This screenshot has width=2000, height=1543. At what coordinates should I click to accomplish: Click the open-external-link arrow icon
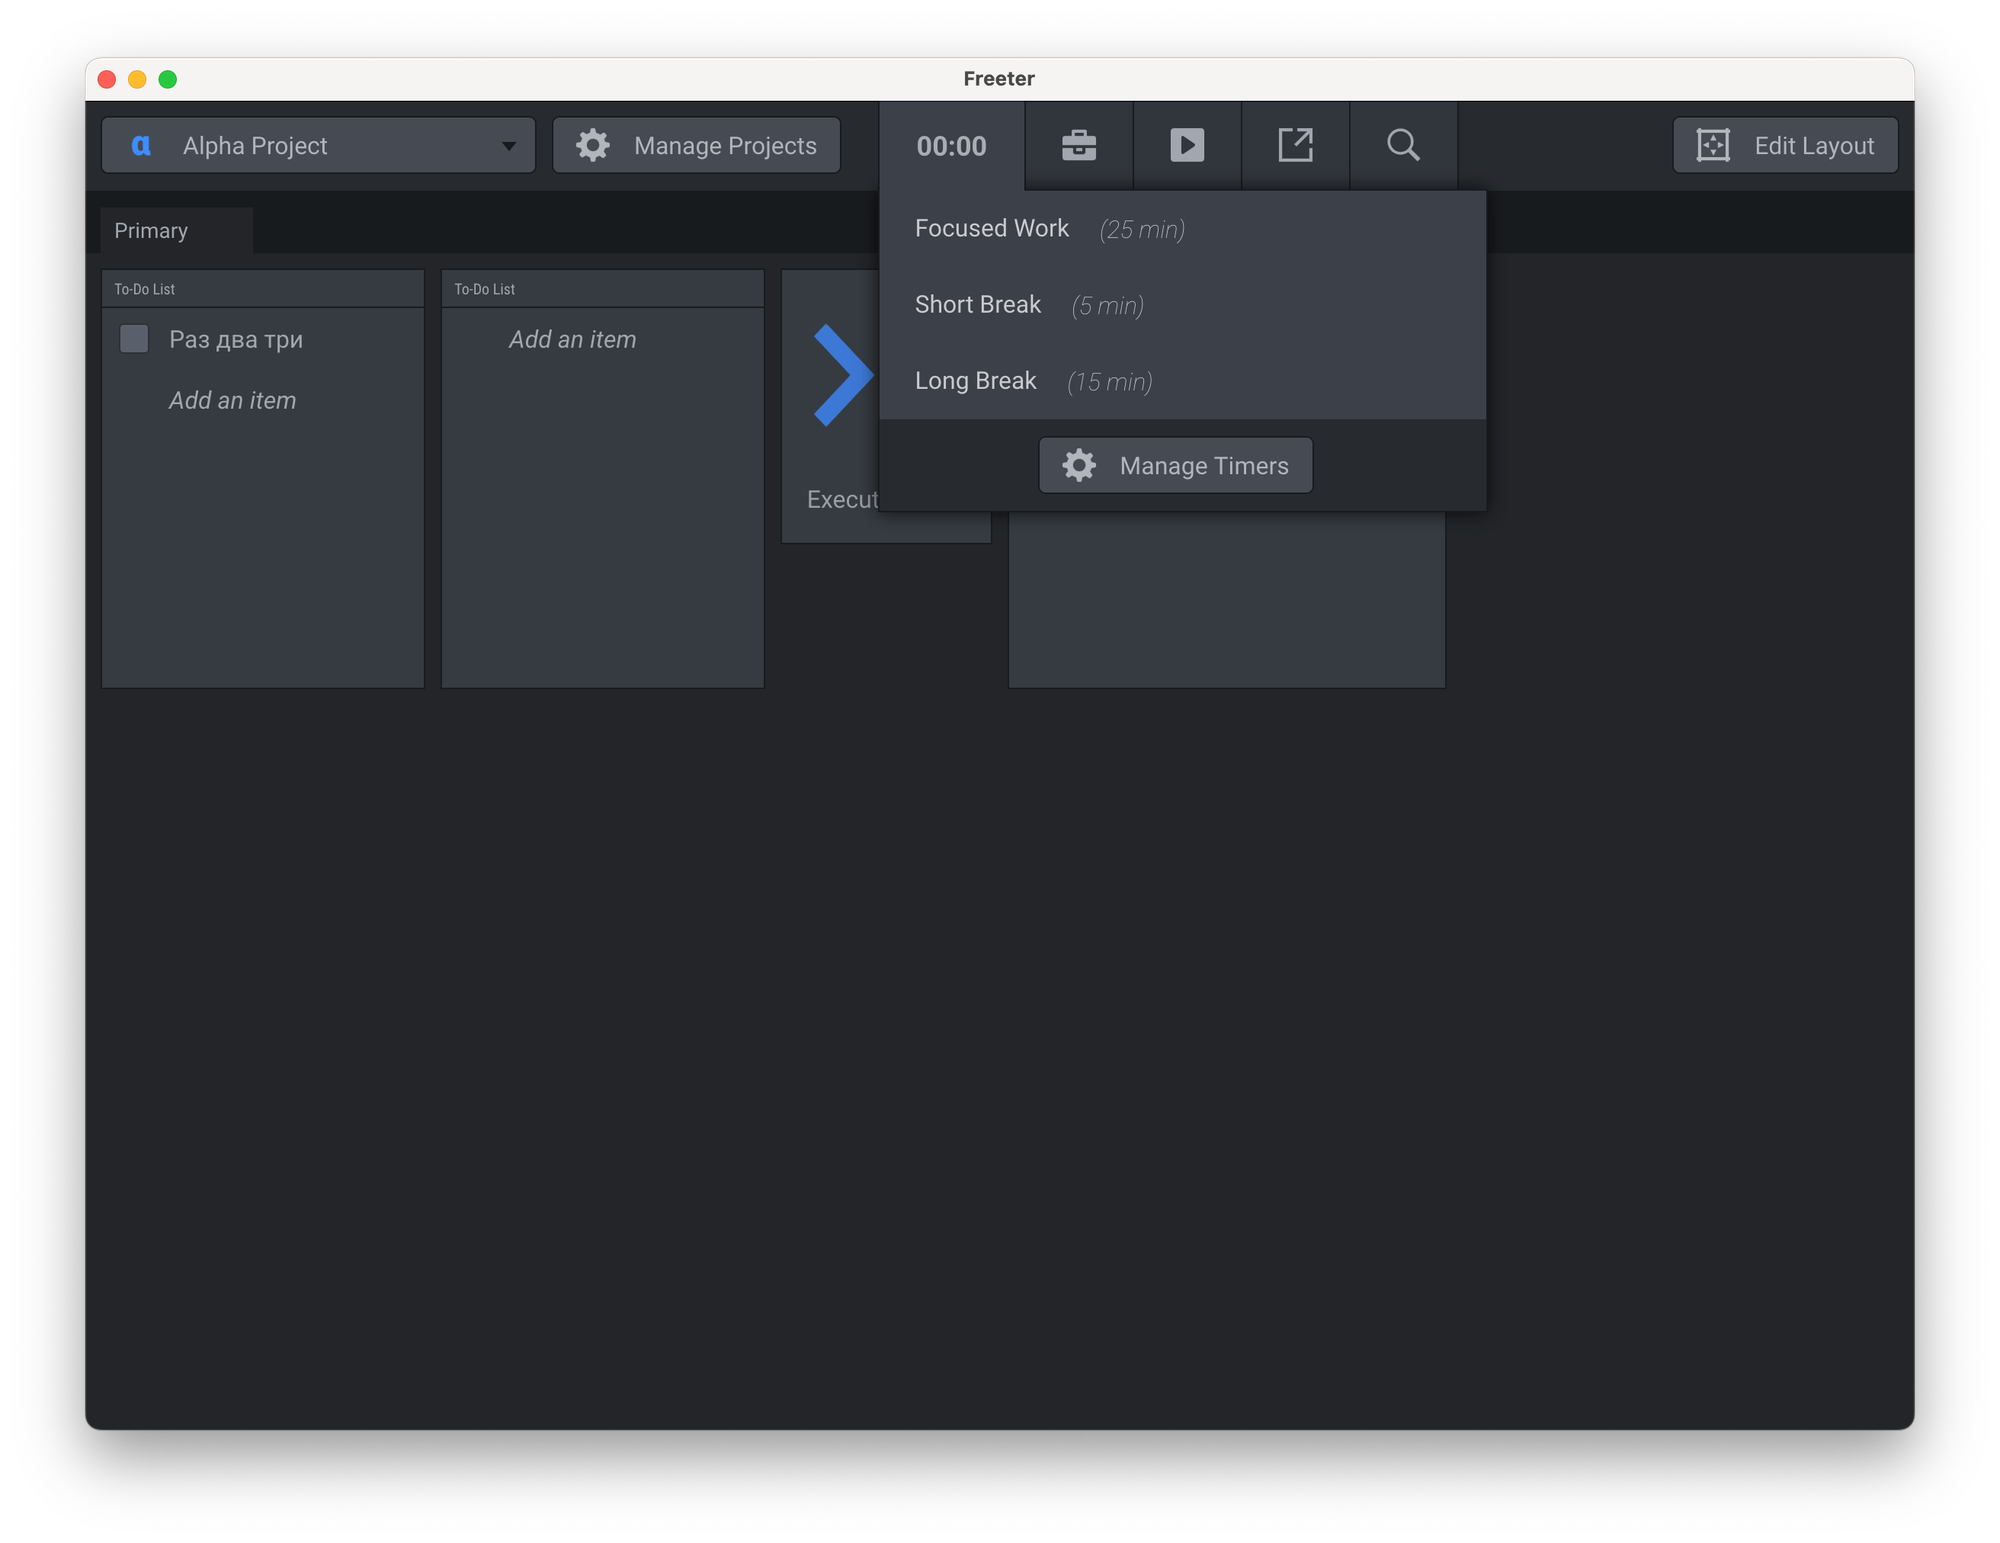(x=1295, y=146)
